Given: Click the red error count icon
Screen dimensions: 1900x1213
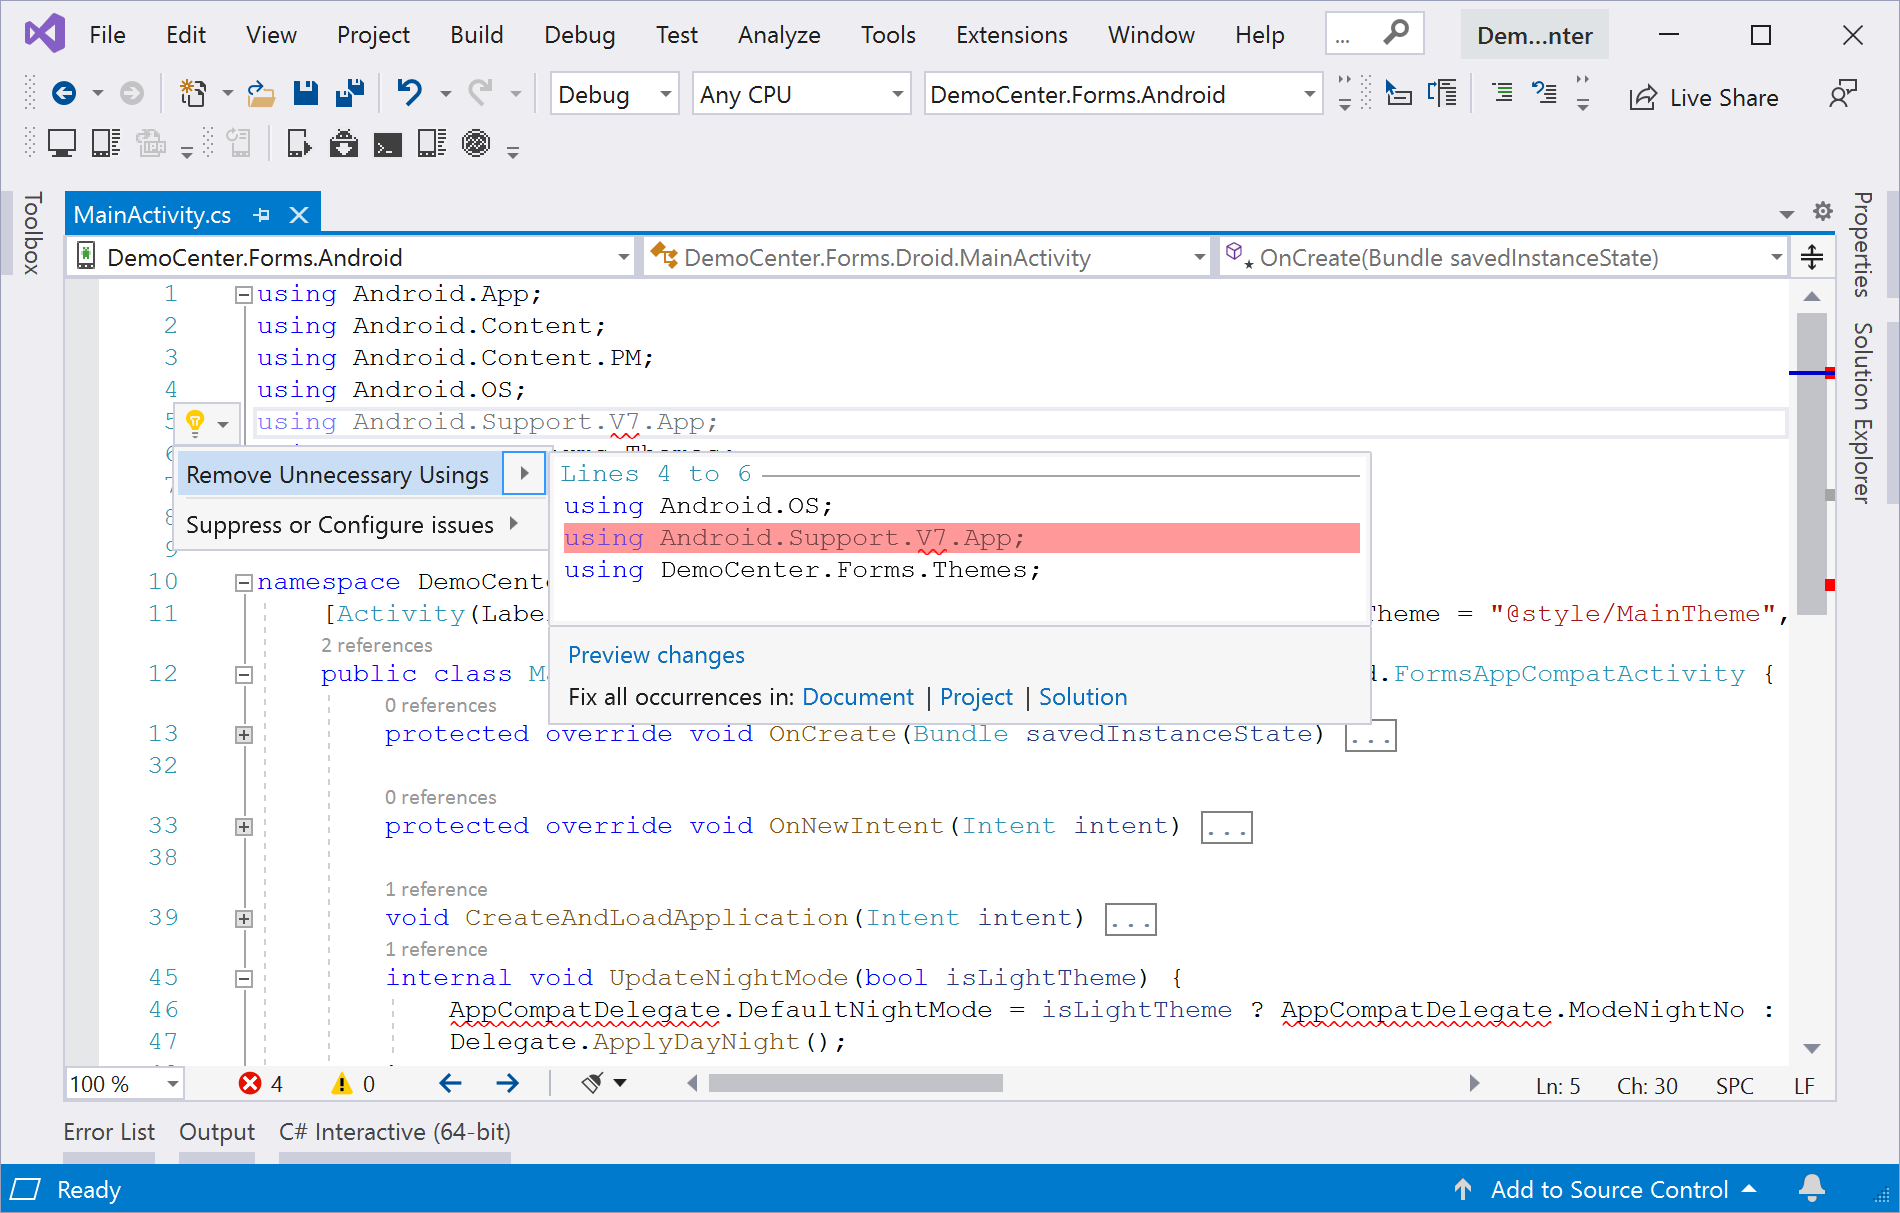Looking at the screenshot, I should [x=250, y=1084].
